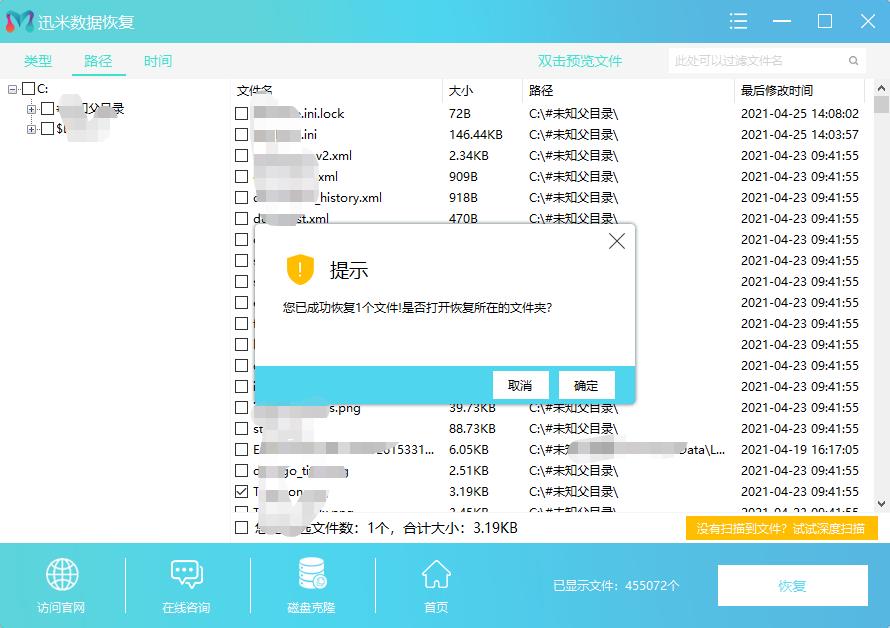Select the 磁盘克隆 disk icon
This screenshot has width=890, height=628.
tap(310, 573)
